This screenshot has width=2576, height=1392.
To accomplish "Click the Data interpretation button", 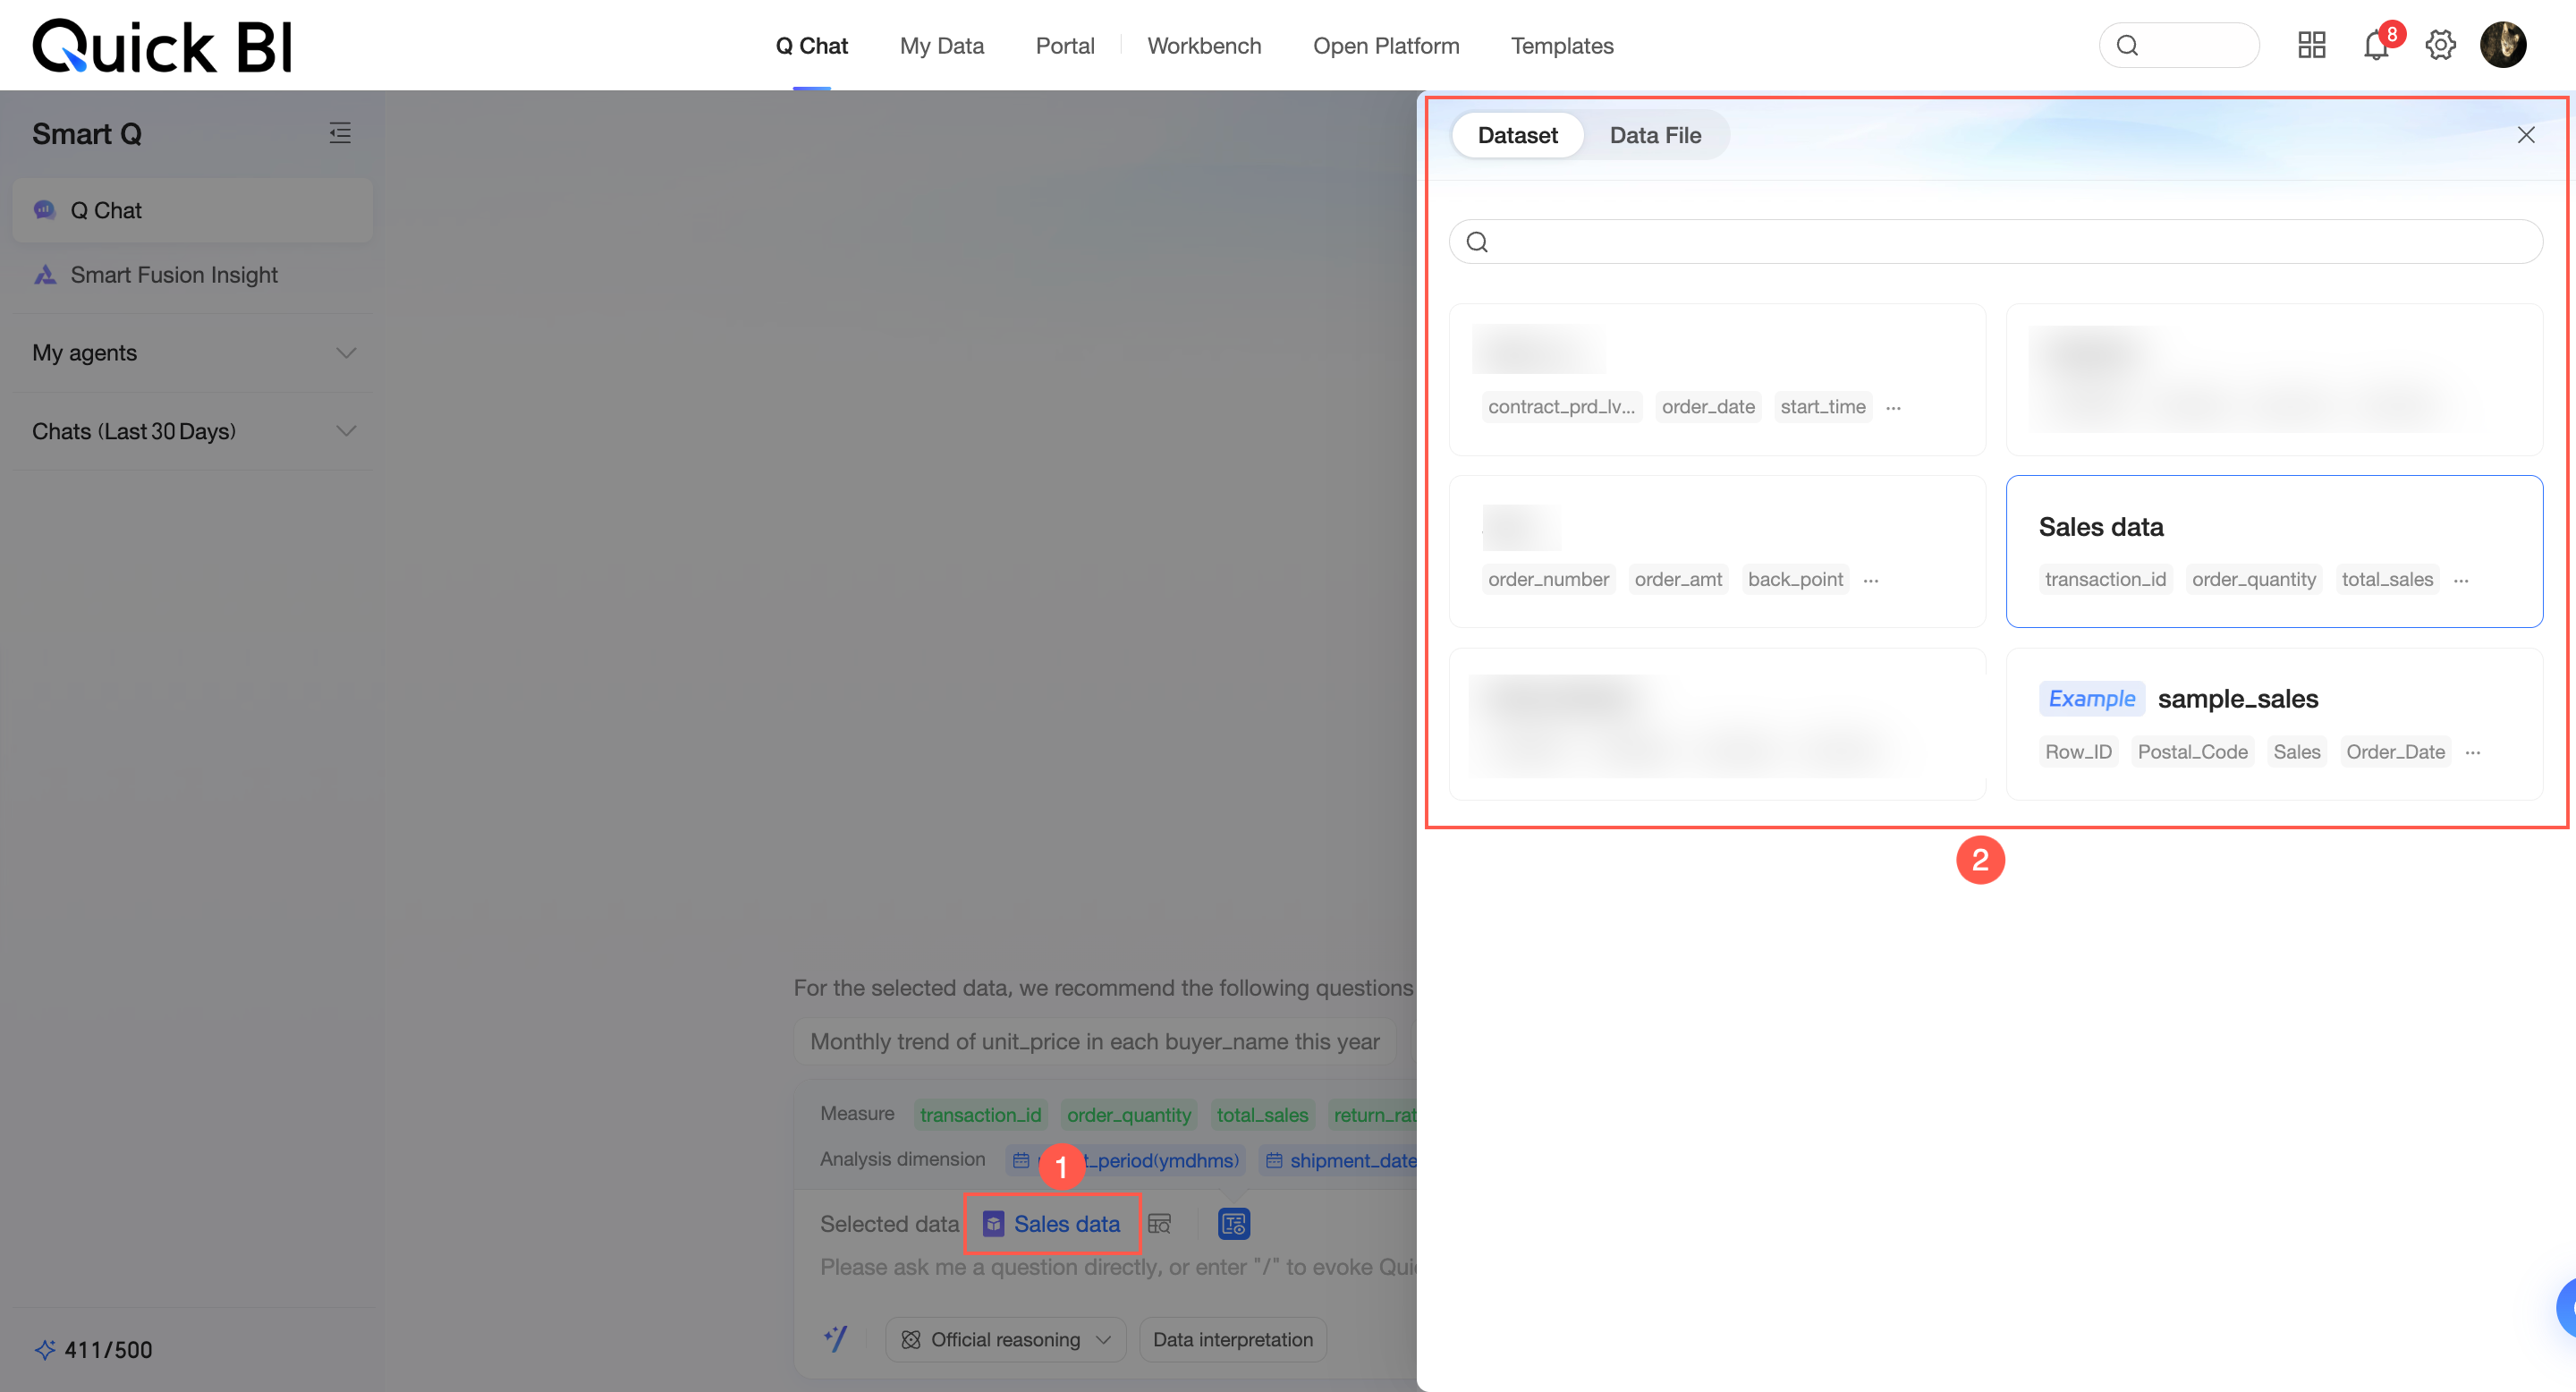I will pyautogui.click(x=1232, y=1339).
